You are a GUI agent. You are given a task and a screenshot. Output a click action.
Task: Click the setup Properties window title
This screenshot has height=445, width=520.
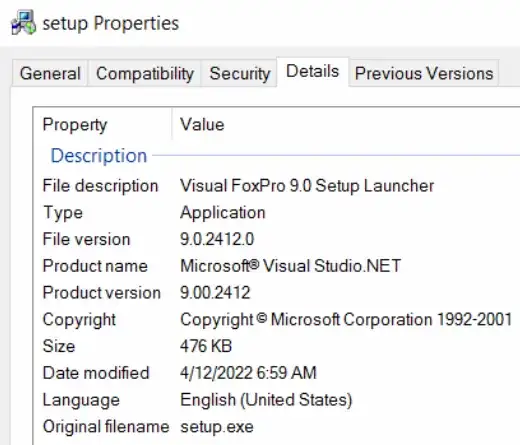pyautogui.click(x=111, y=23)
